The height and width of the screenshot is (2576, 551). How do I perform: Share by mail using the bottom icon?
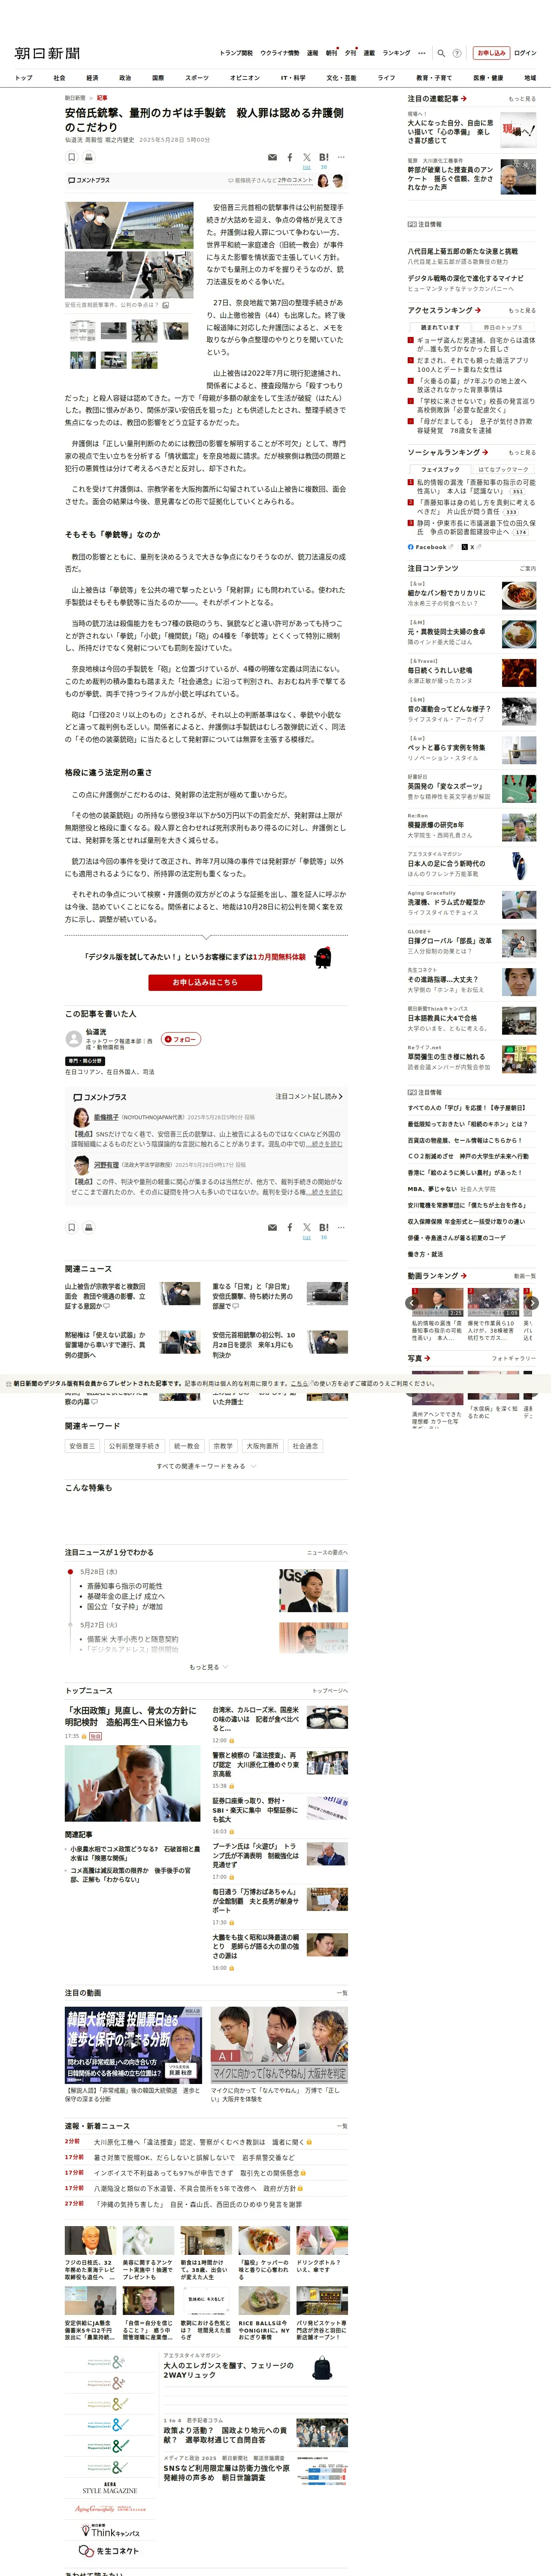[x=272, y=1227]
